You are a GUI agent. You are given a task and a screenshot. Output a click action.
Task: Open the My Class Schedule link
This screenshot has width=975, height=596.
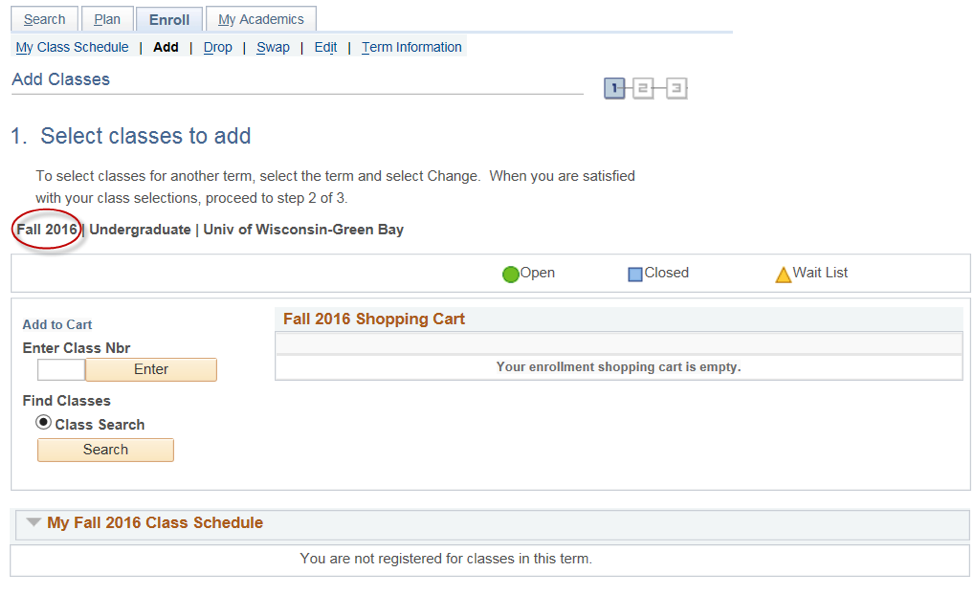[72, 47]
